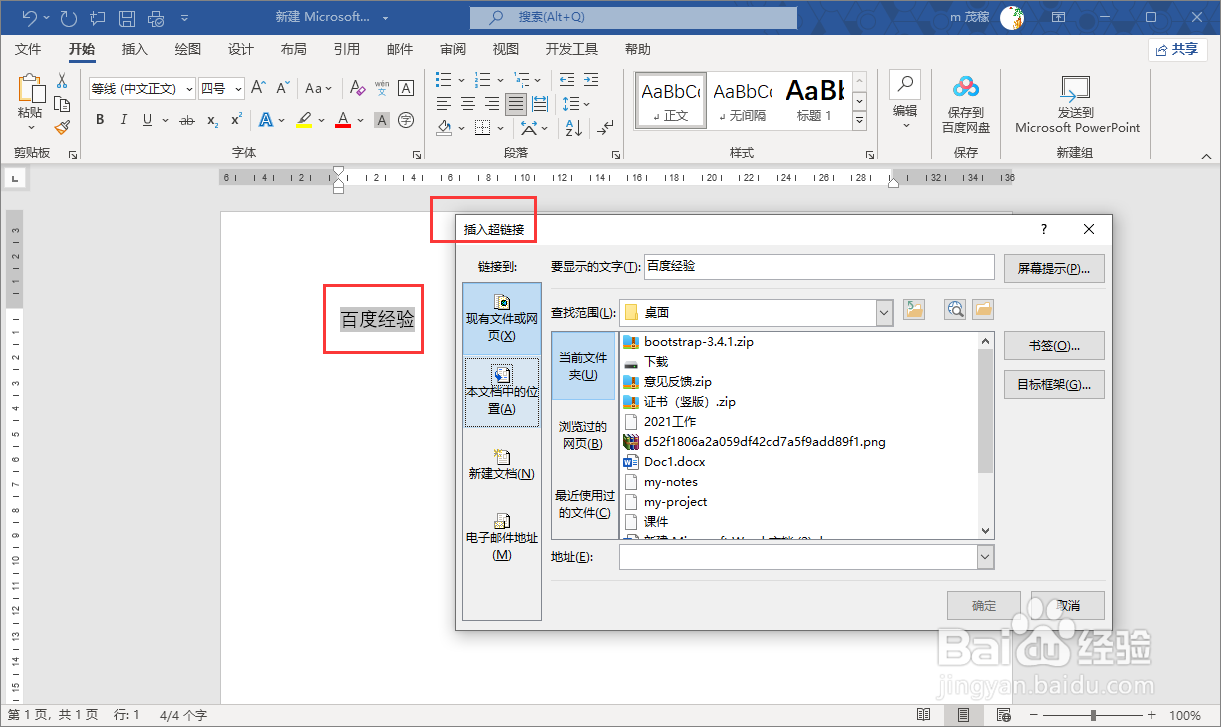Viewport: 1221px width, 727px height.
Task: Click the 屏幕提示 button
Action: [x=1054, y=268]
